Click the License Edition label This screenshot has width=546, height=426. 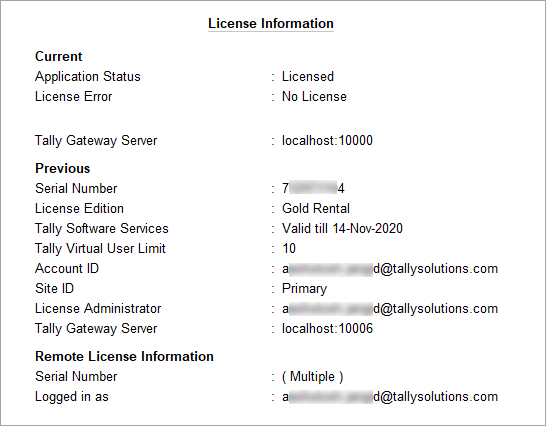pyautogui.click(x=79, y=208)
